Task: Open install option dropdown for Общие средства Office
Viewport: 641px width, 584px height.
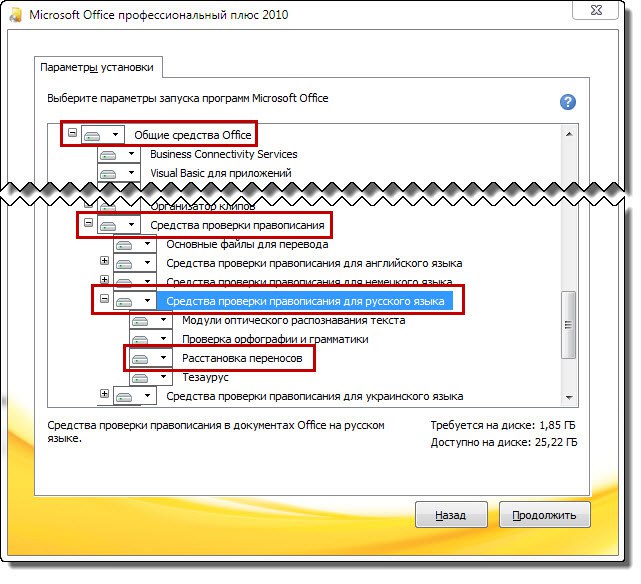Action: click(115, 134)
